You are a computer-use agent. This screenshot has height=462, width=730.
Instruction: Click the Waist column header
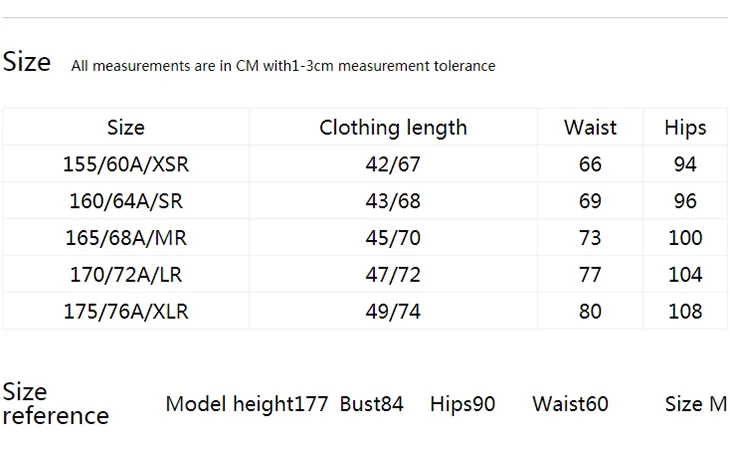(x=590, y=127)
